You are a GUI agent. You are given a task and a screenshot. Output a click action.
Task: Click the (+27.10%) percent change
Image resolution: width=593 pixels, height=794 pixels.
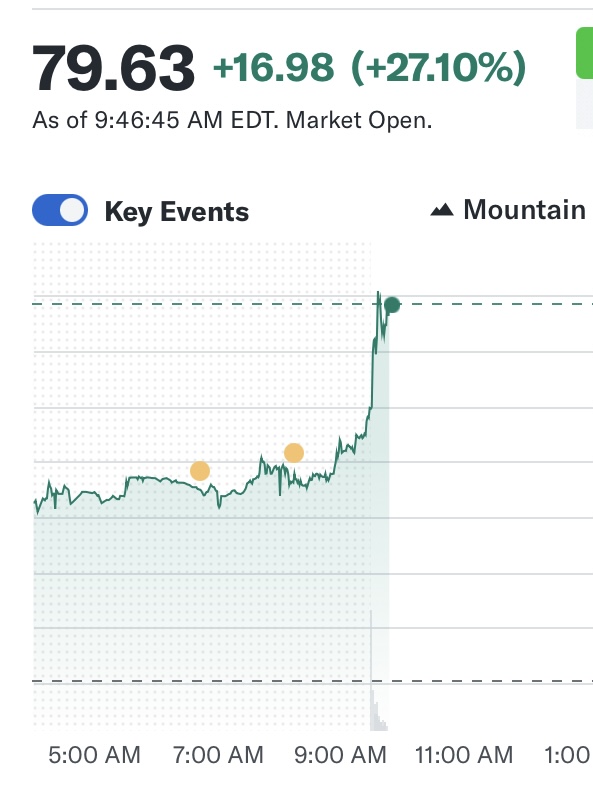(x=439, y=67)
